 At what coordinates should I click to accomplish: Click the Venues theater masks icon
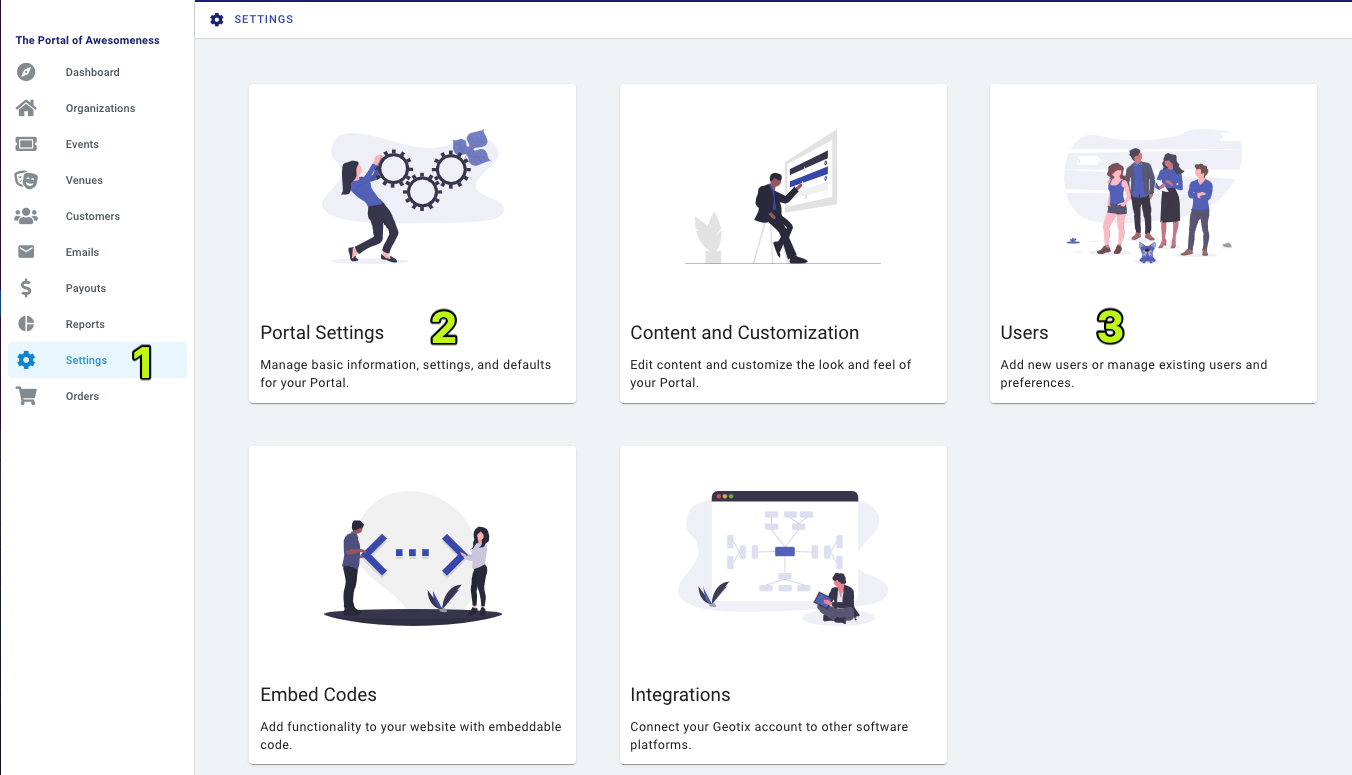pos(26,180)
